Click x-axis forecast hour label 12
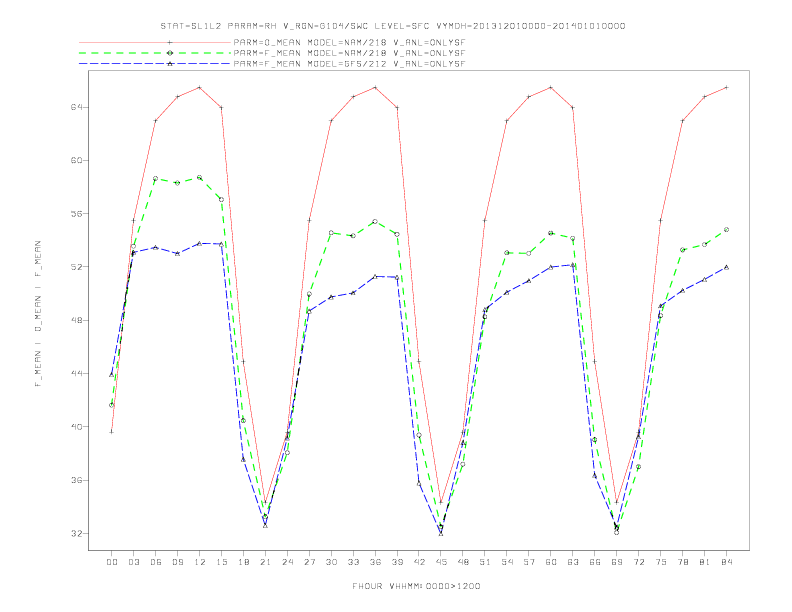The image size is (792, 612). coord(200,562)
